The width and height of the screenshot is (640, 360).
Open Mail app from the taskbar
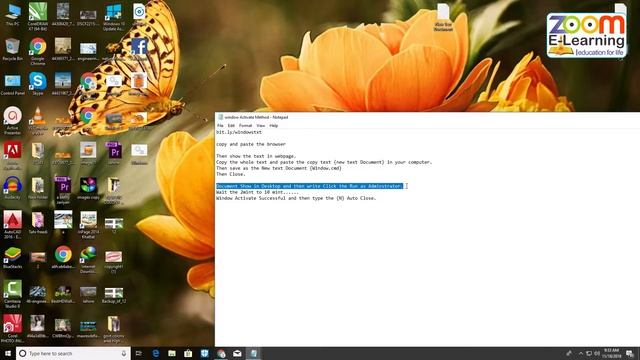click(x=237, y=353)
